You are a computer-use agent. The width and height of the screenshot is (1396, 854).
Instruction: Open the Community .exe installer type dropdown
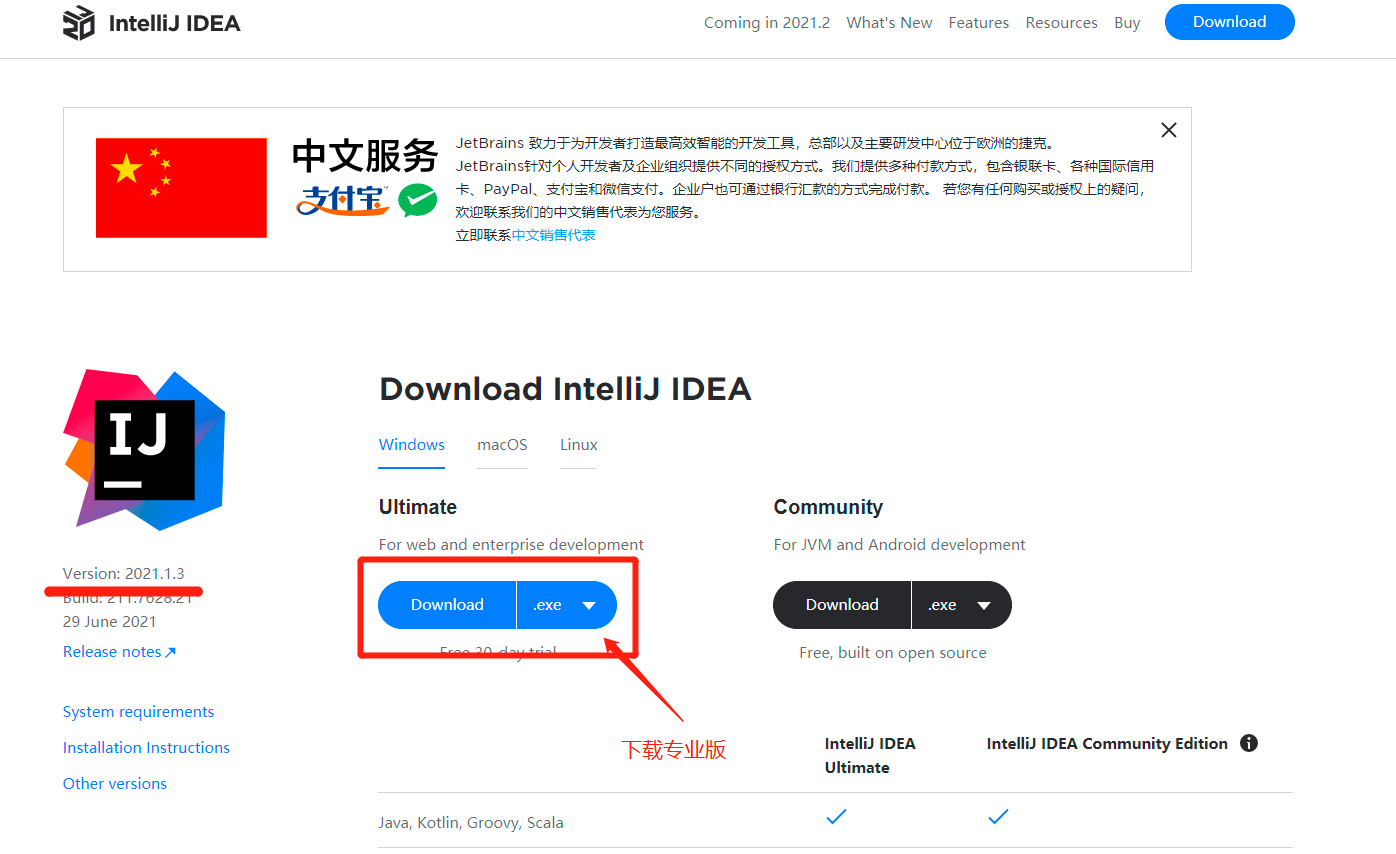[x=962, y=605]
